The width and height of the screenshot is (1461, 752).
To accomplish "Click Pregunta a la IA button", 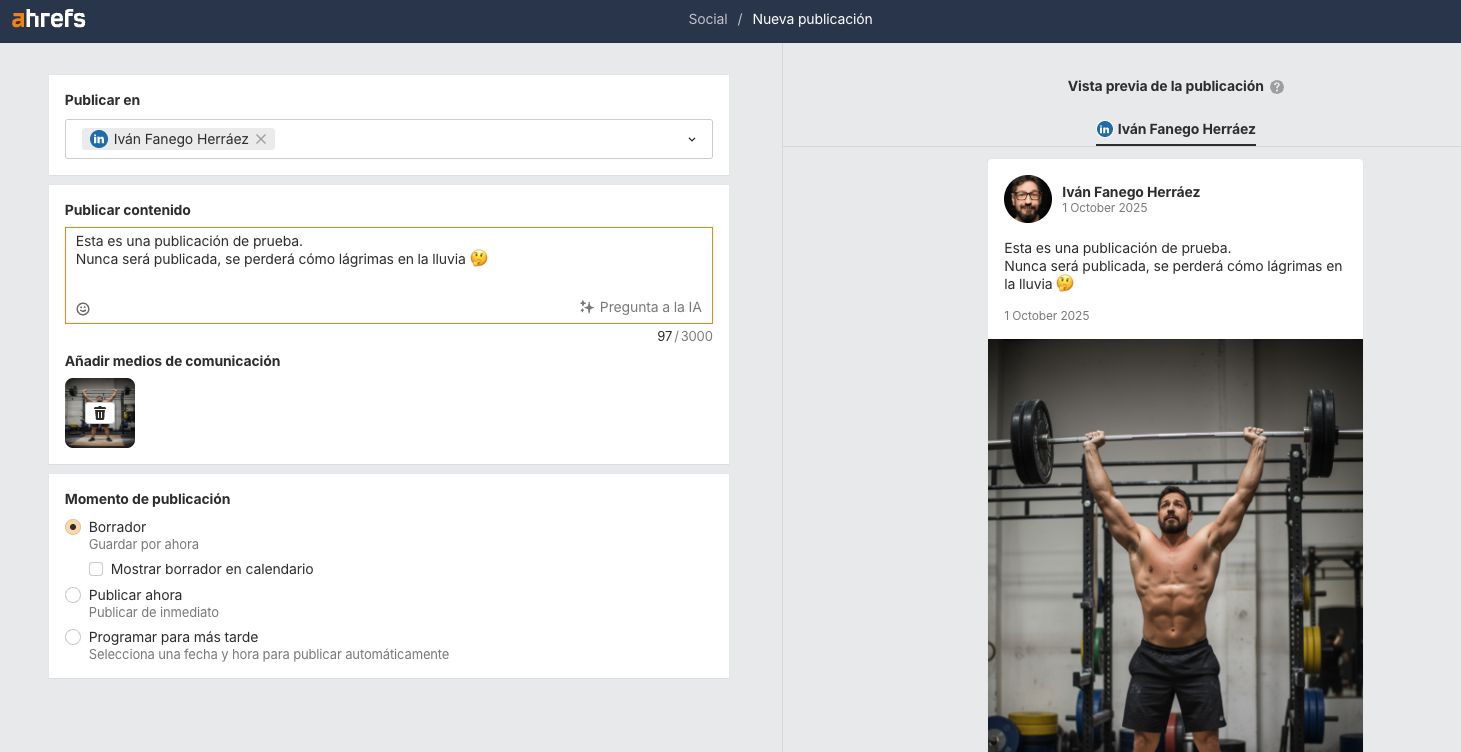I will point(650,307).
